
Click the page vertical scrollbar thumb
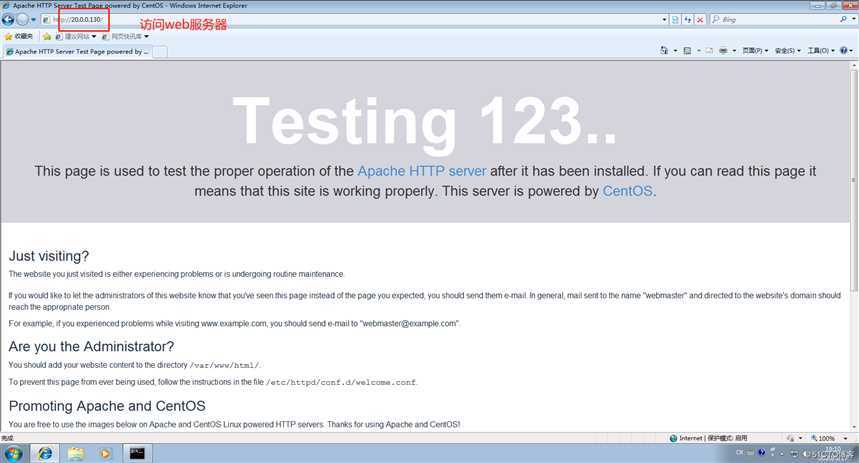(x=854, y=181)
